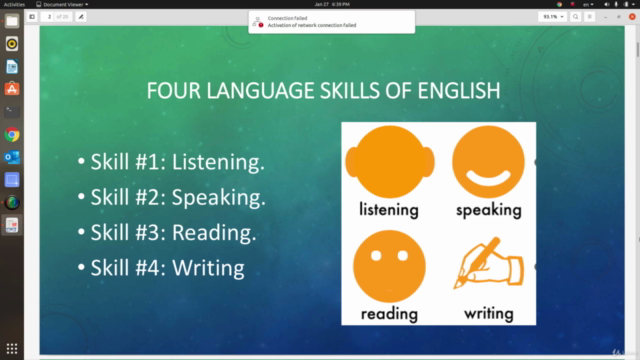Viewport: 640px width, 360px height.
Task: Restore the Document Viewer window size
Action: [619, 17]
